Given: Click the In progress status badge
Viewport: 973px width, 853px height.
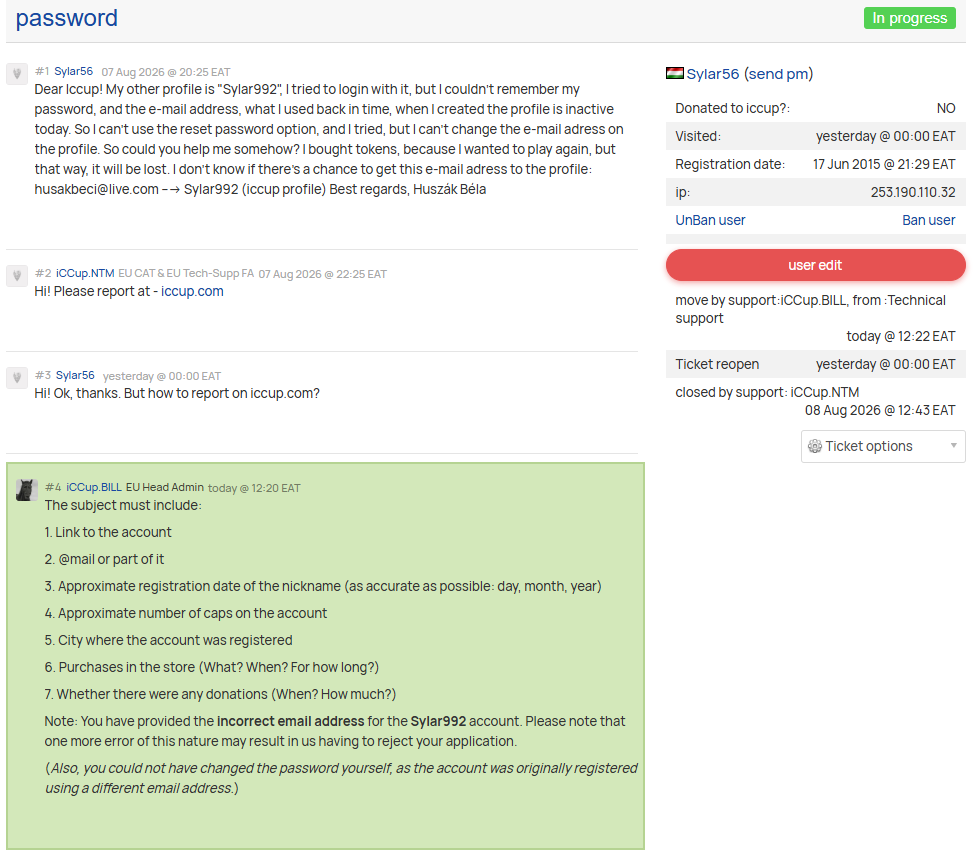Looking at the screenshot, I should tap(910, 18).
